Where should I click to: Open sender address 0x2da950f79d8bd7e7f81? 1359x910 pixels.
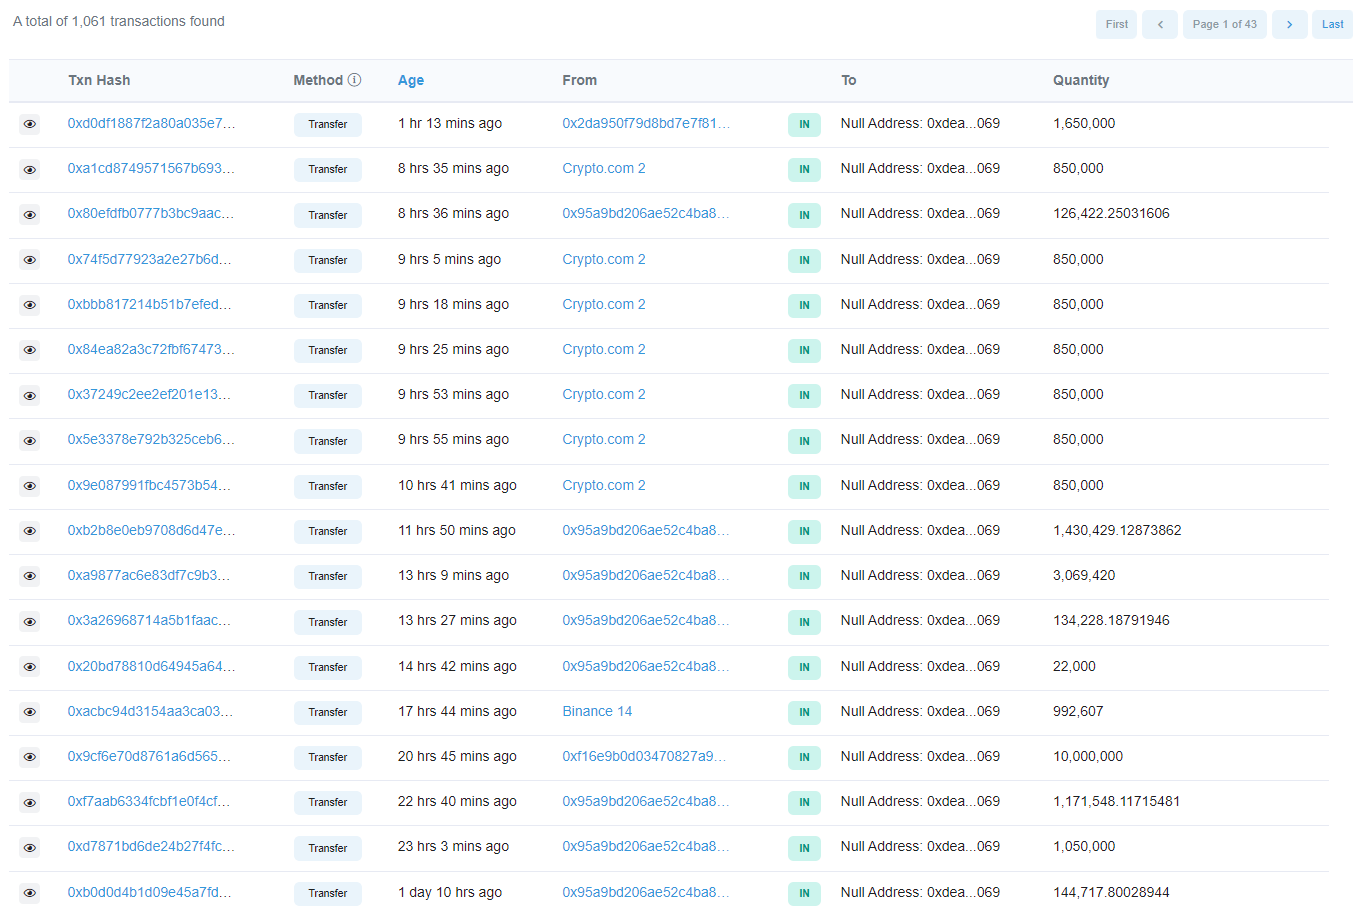point(646,123)
